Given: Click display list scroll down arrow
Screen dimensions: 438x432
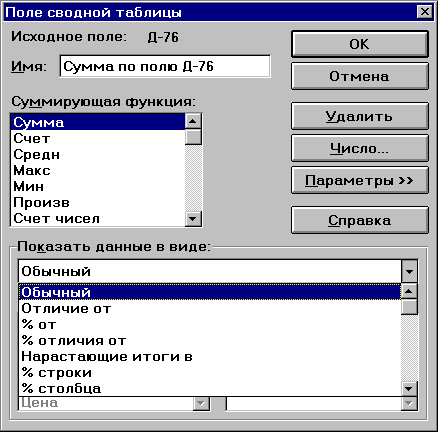Looking at the screenshot, I should coord(409,388).
